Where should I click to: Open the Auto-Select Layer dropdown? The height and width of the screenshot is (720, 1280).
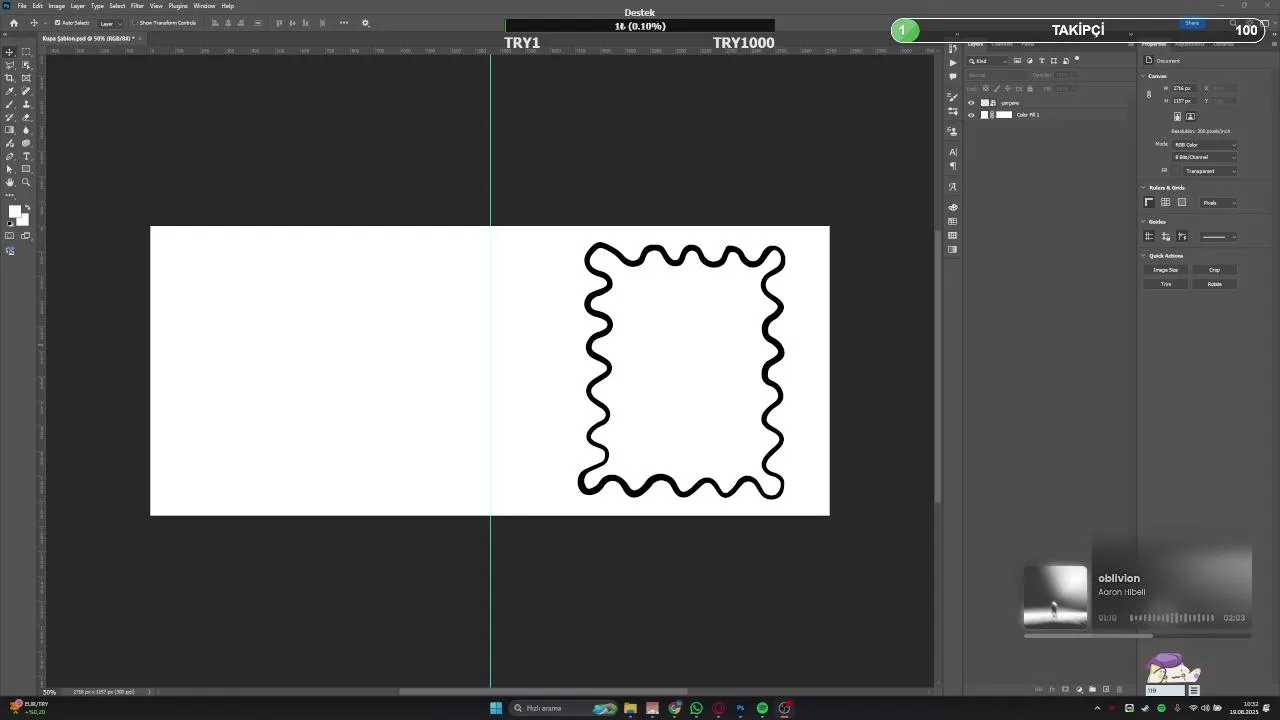pyautogui.click(x=110, y=23)
